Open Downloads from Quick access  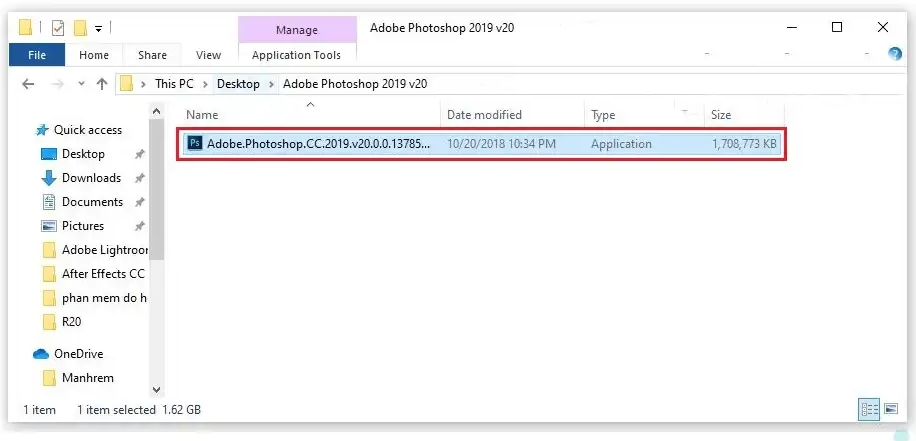click(x=91, y=178)
